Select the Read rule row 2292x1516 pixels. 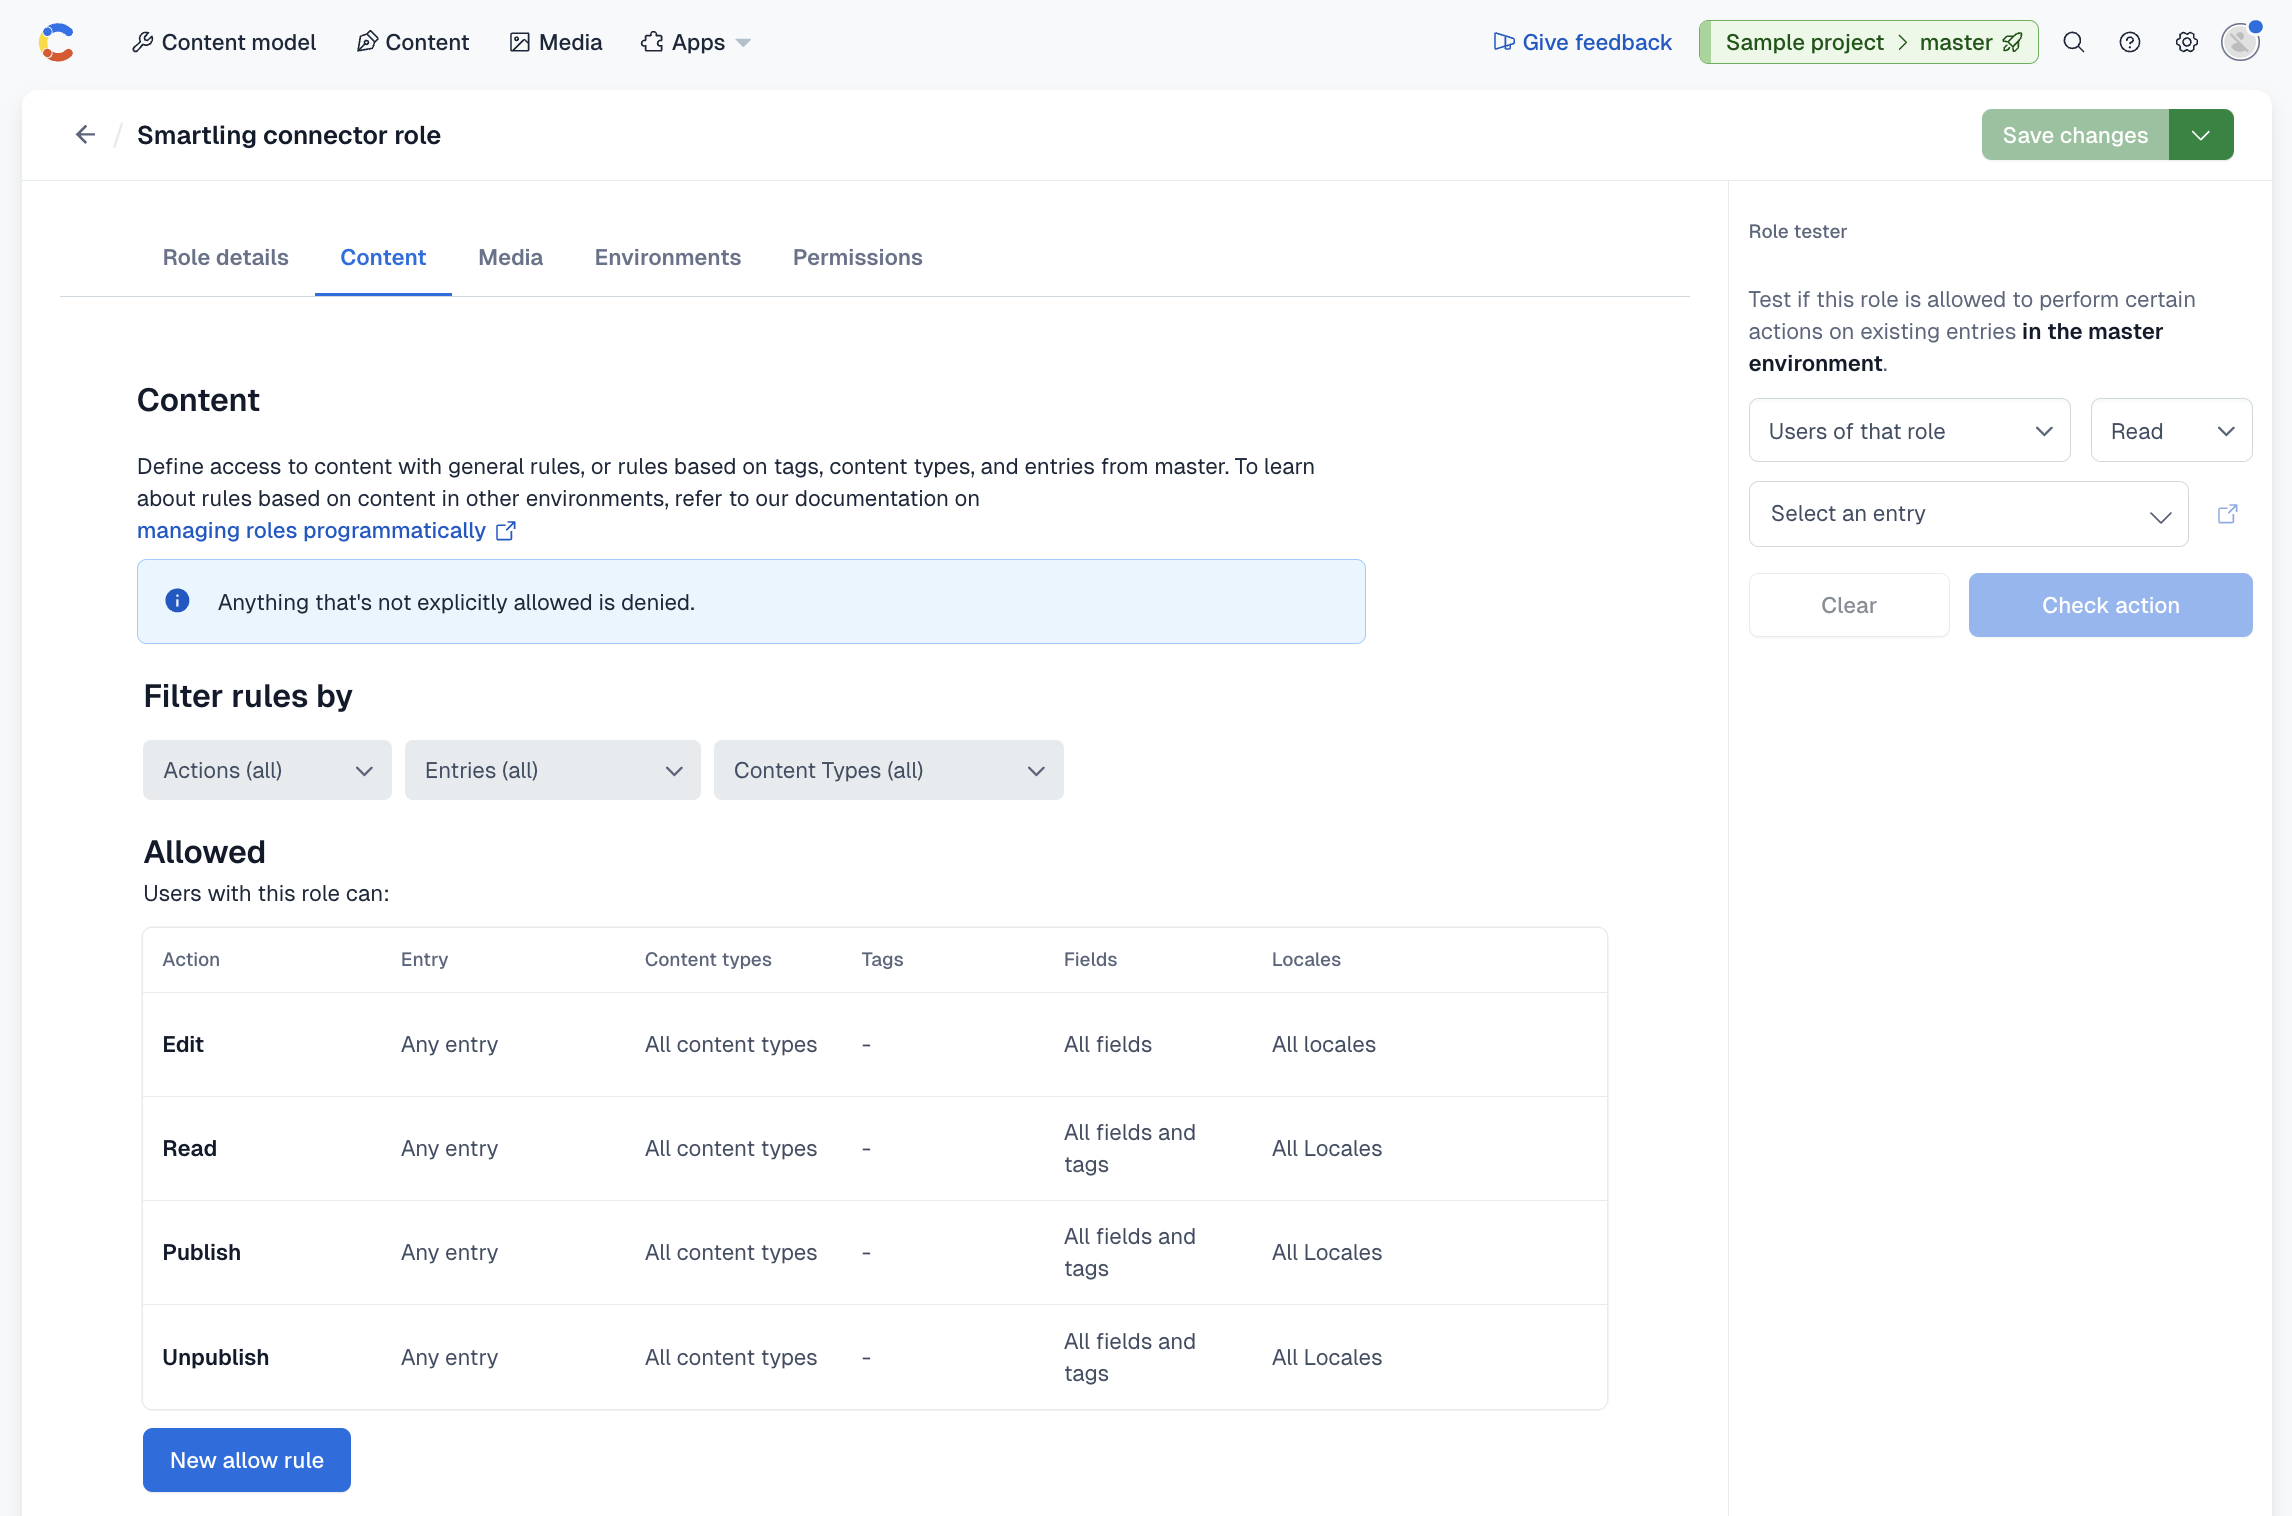[x=875, y=1148]
